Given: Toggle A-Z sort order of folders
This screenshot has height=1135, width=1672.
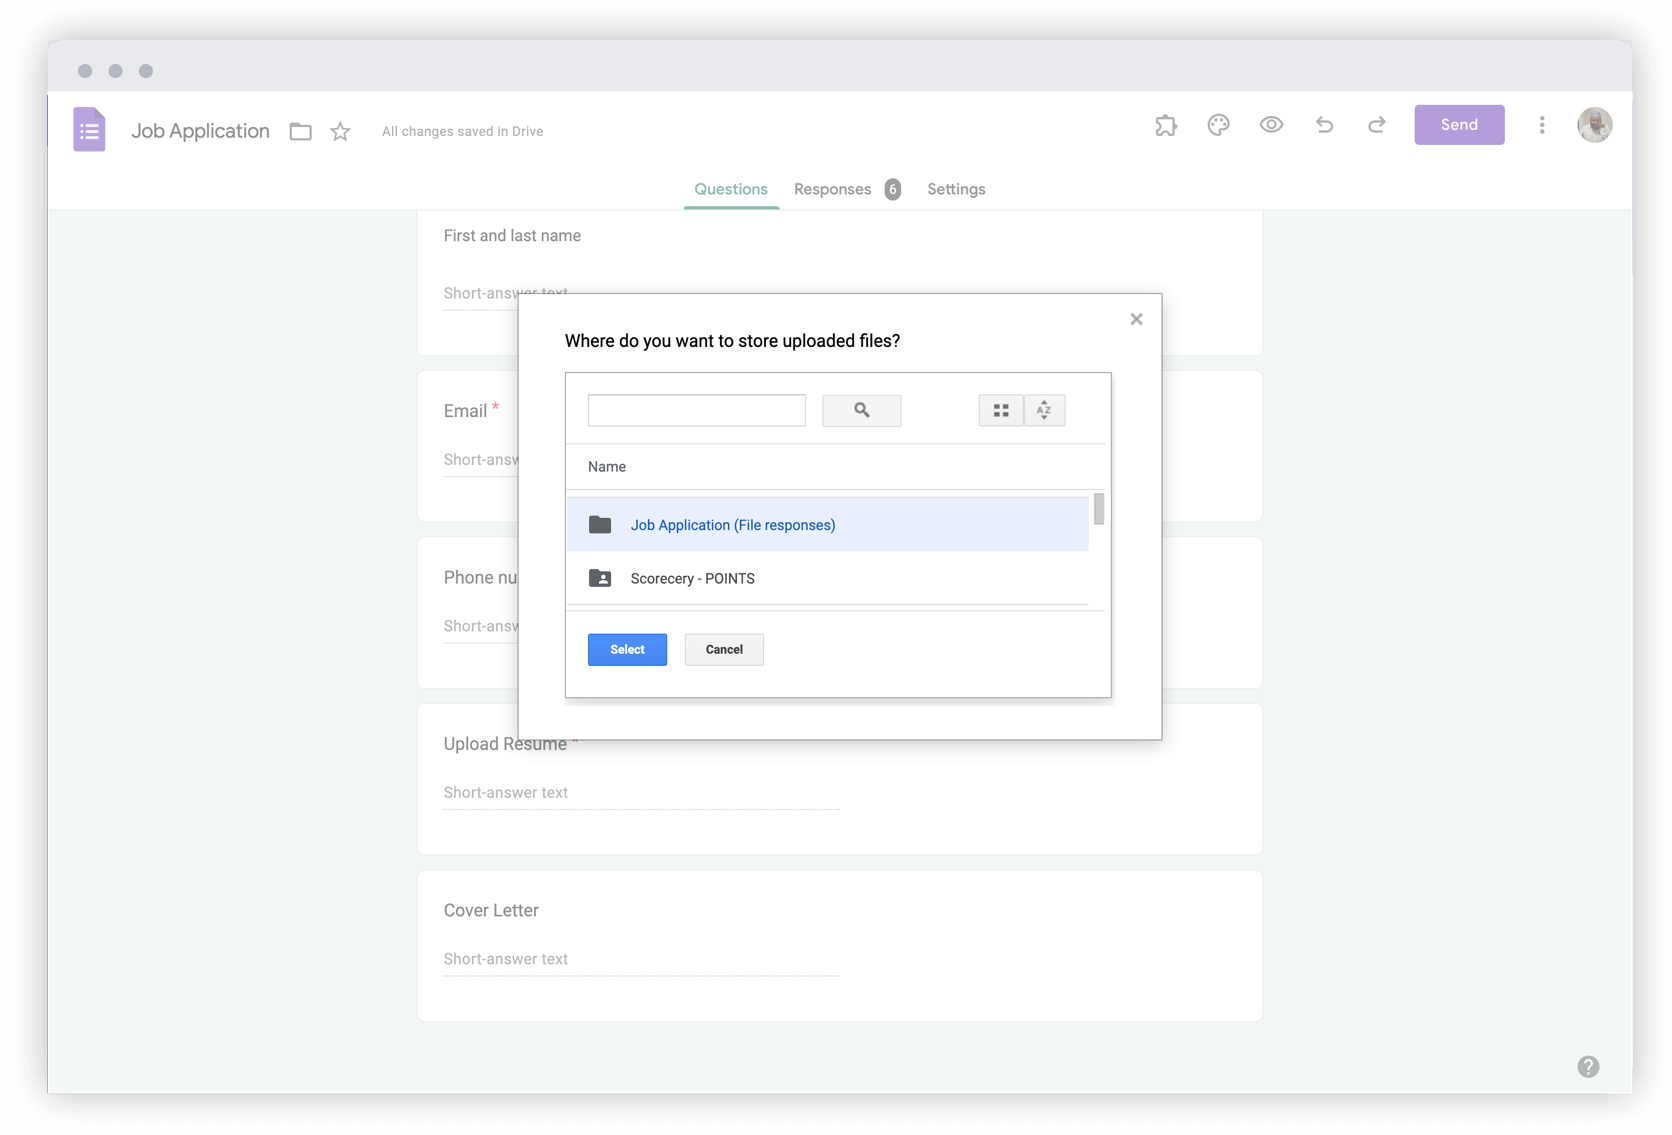Looking at the screenshot, I should (x=1044, y=410).
